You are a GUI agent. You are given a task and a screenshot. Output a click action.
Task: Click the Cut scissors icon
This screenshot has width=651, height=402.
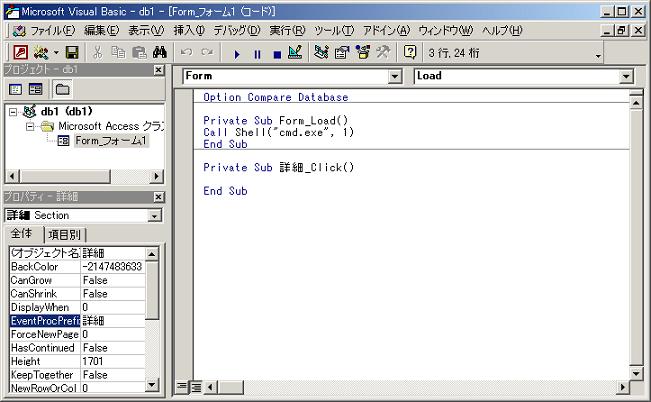pos(98,53)
